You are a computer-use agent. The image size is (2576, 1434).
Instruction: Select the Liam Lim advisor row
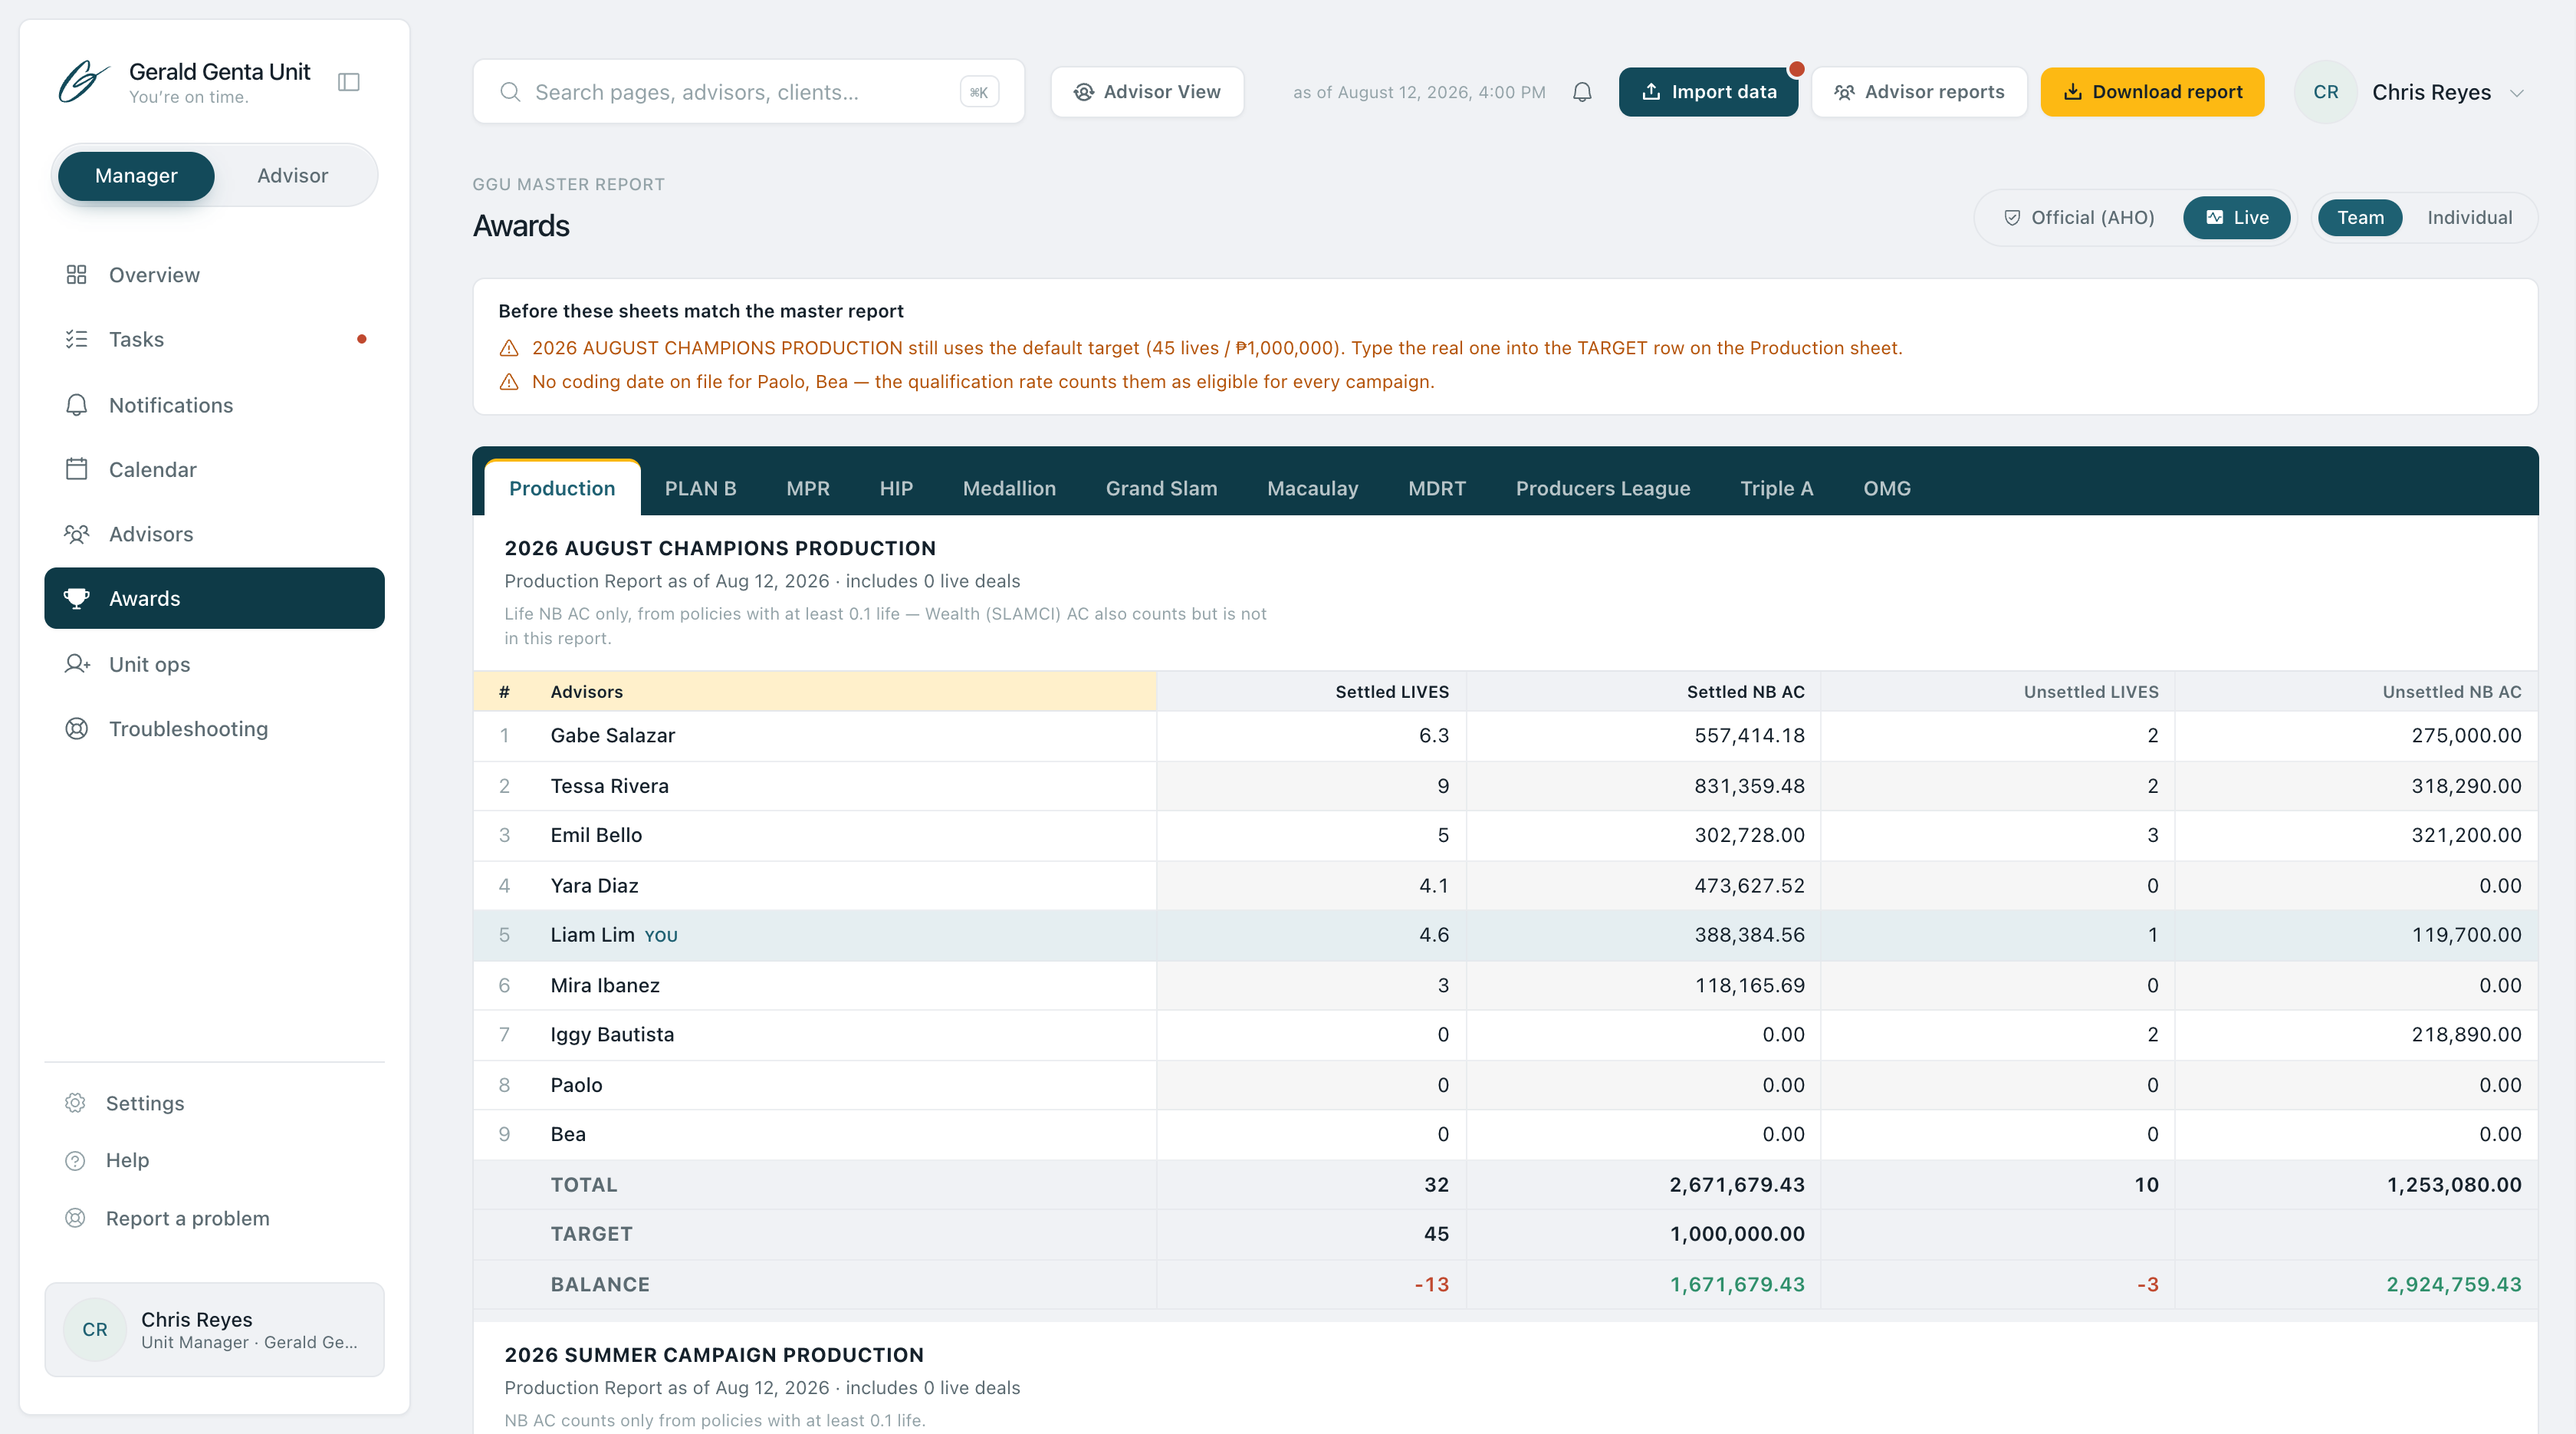1505,935
